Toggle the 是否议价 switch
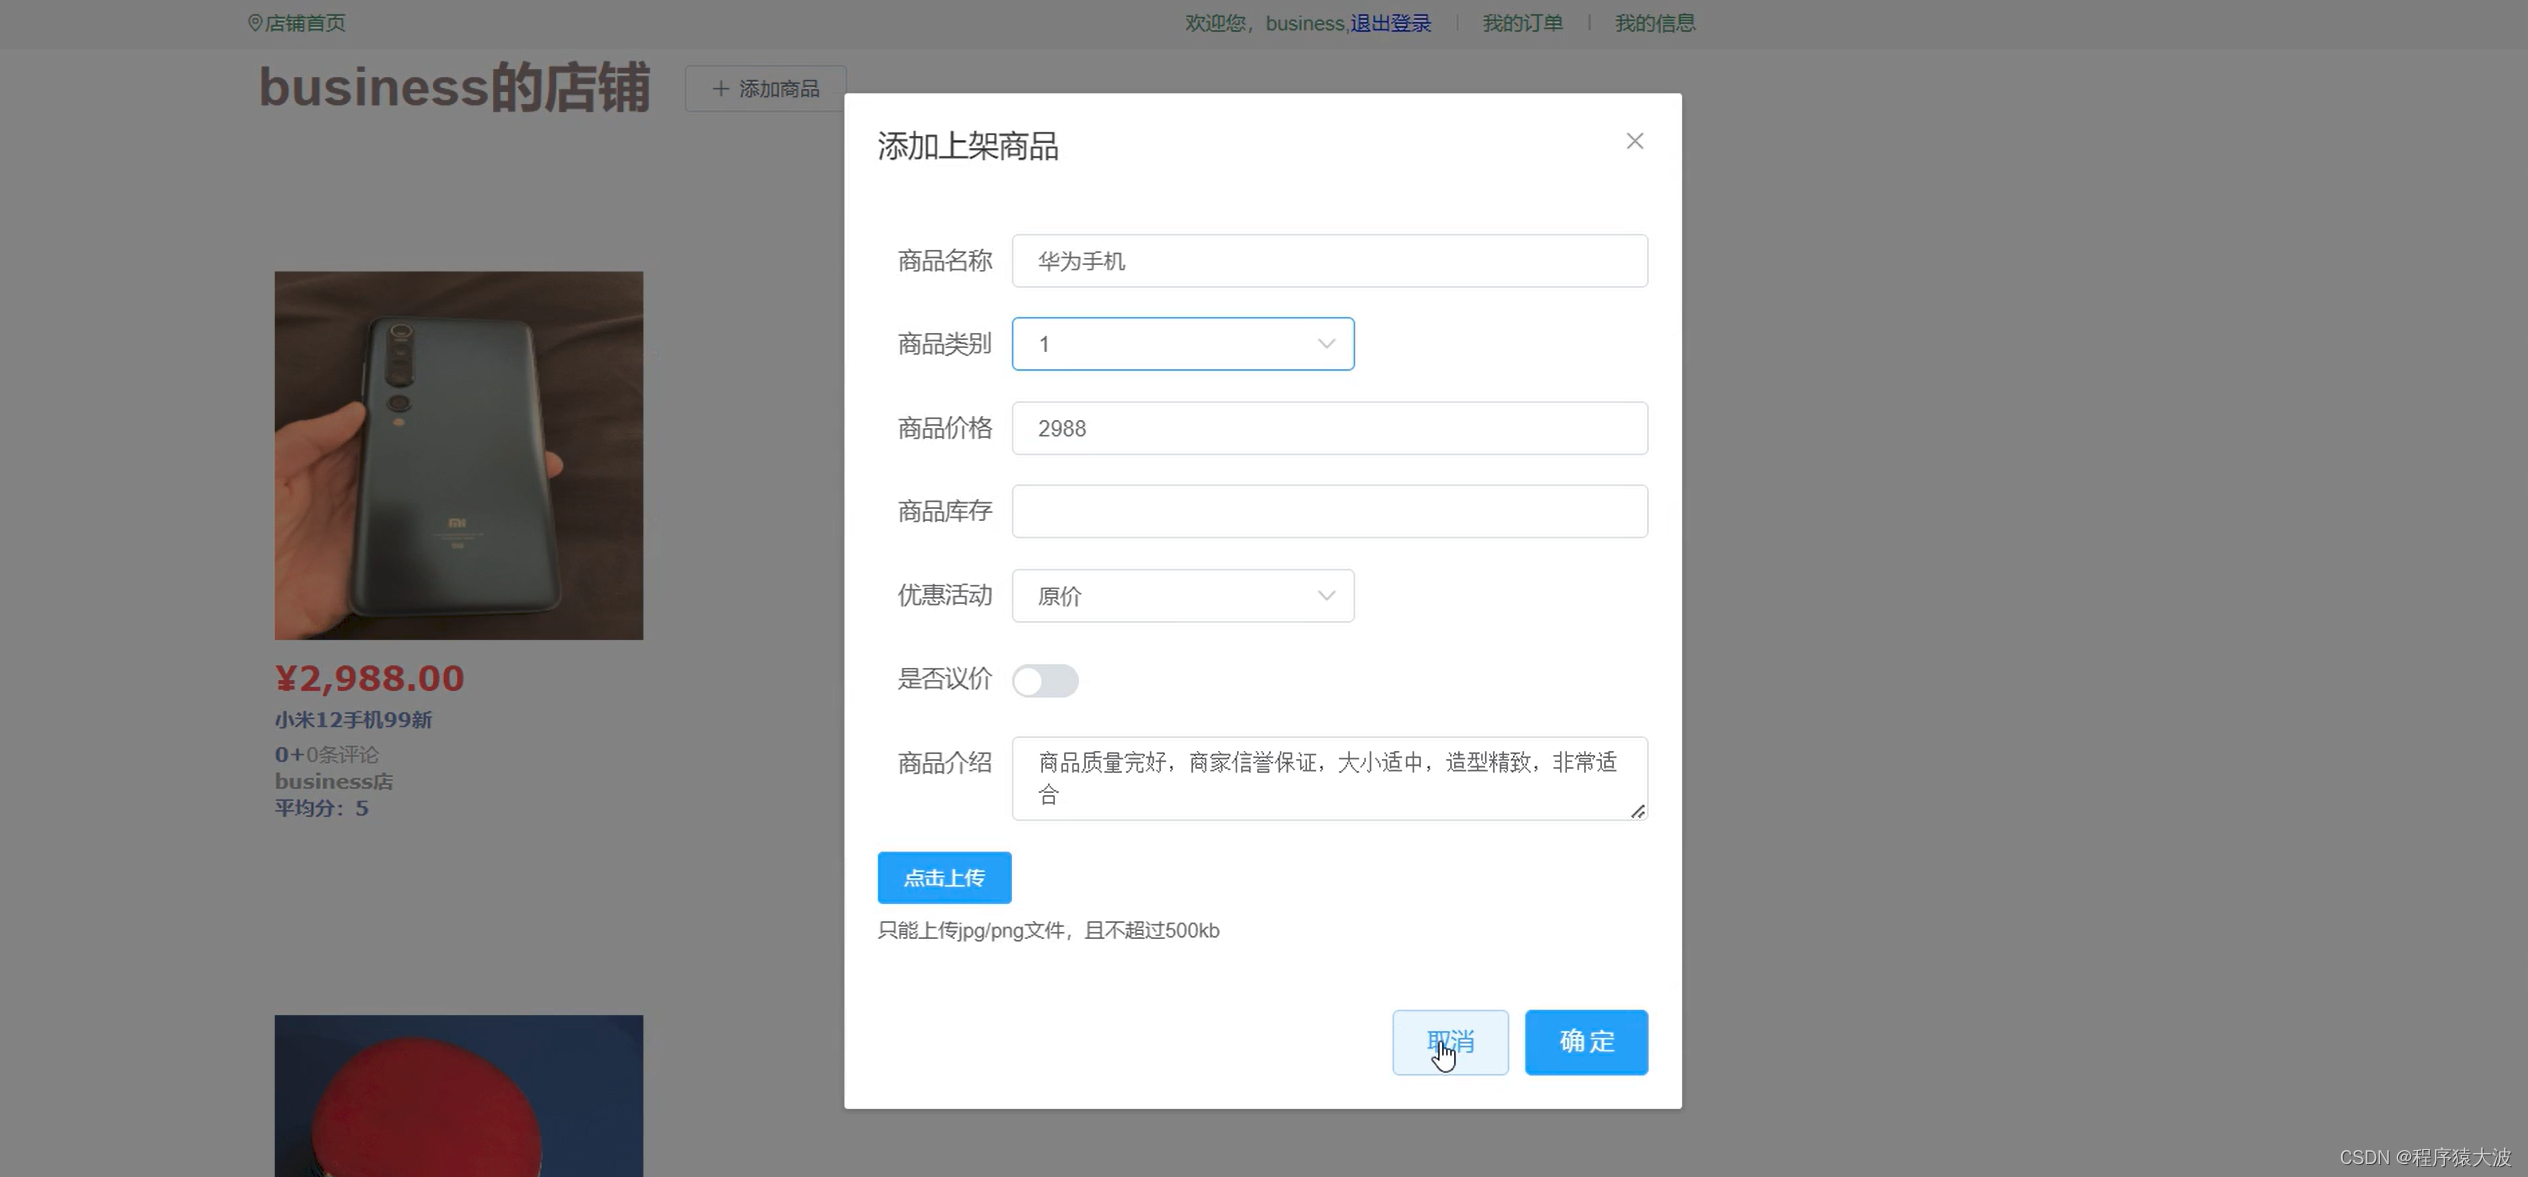 1044,680
